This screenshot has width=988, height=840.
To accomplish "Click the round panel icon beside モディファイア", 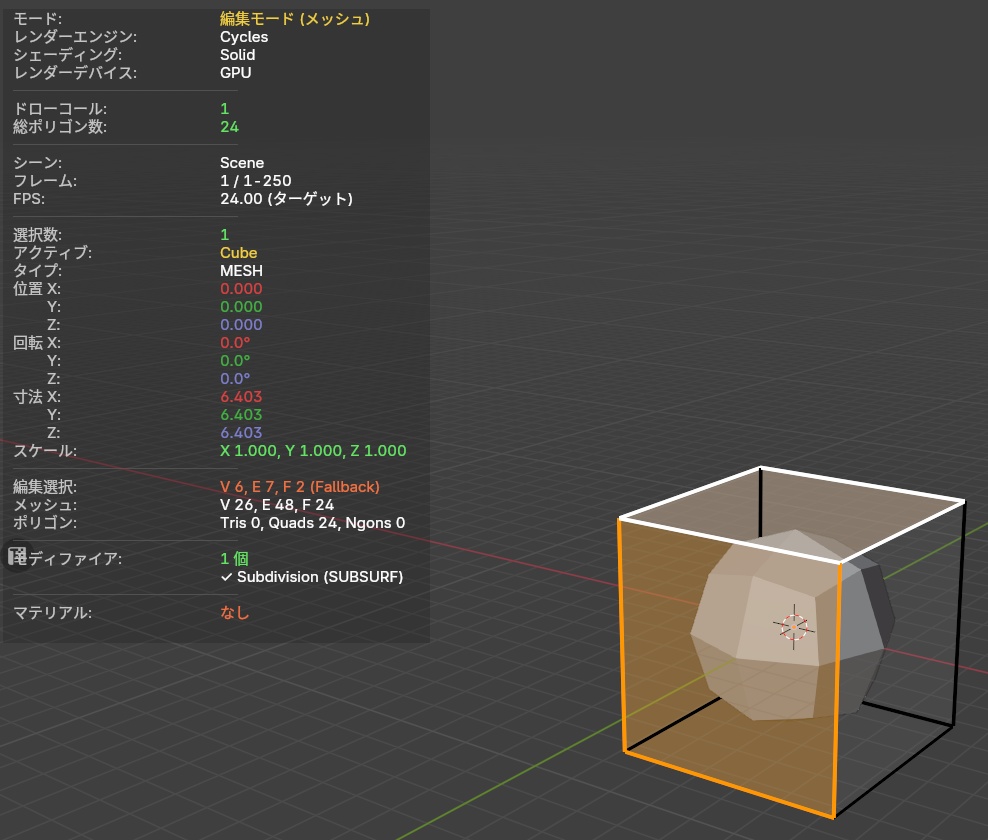I will coord(16,556).
